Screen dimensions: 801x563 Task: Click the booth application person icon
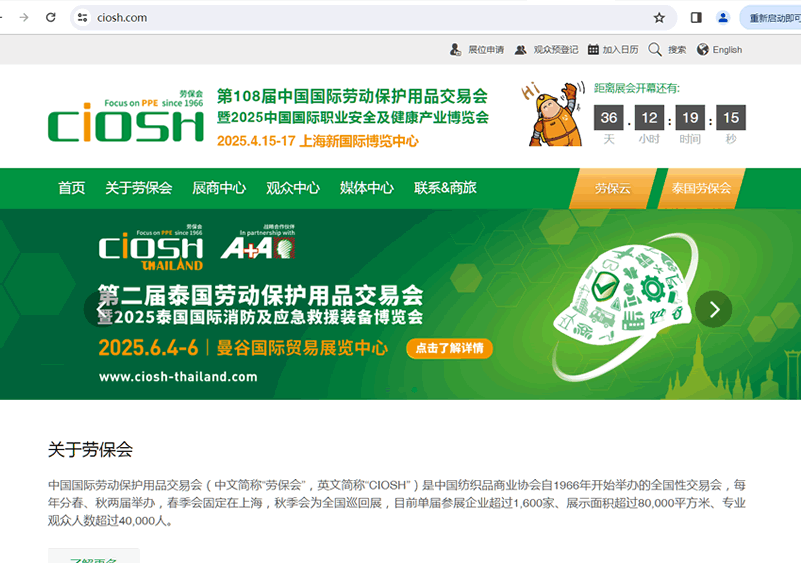(x=455, y=50)
